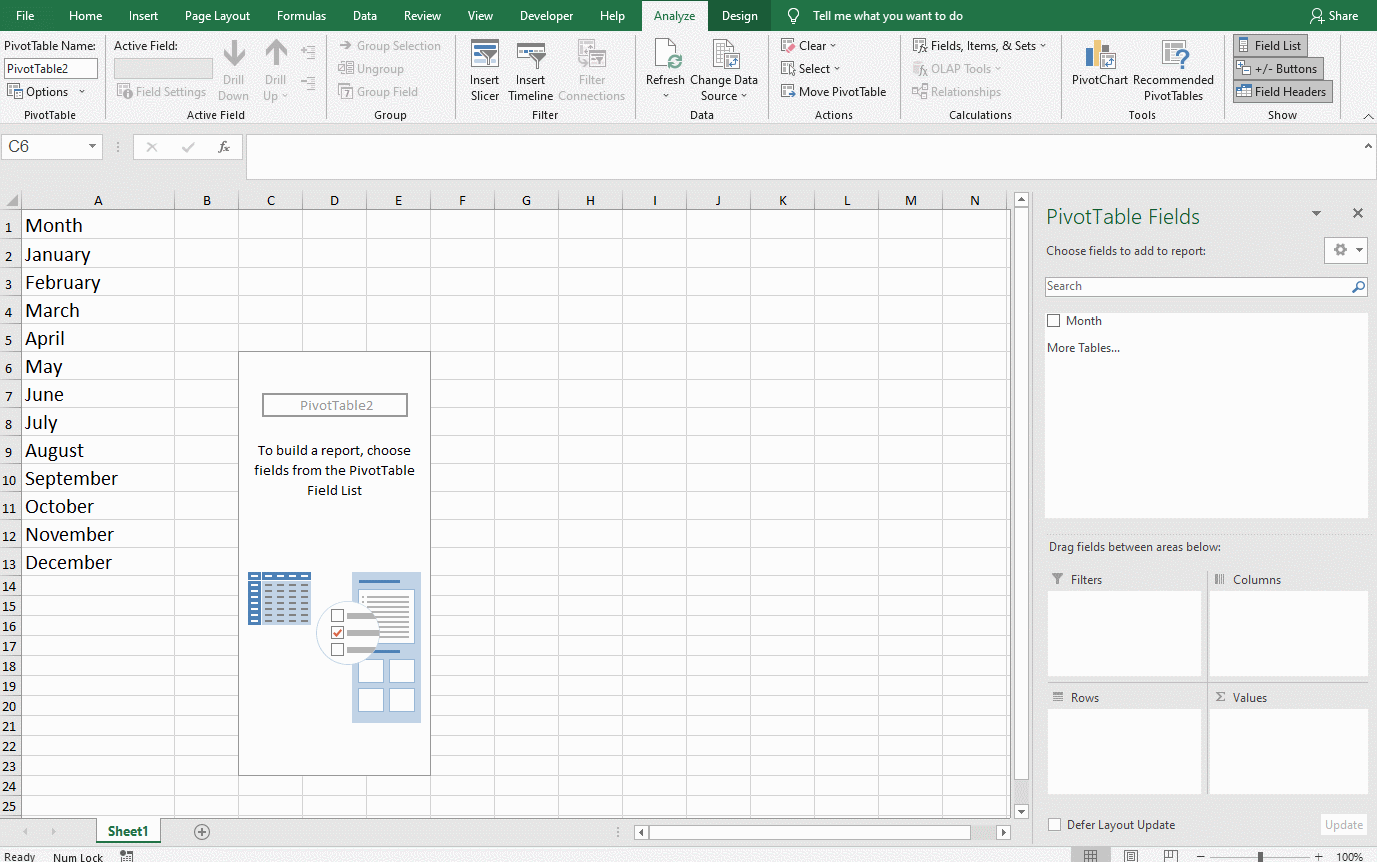This screenshot has width=1377, height=862.
Task: Open the Formulas ribbon tab
Action: (x=301, y=15)
